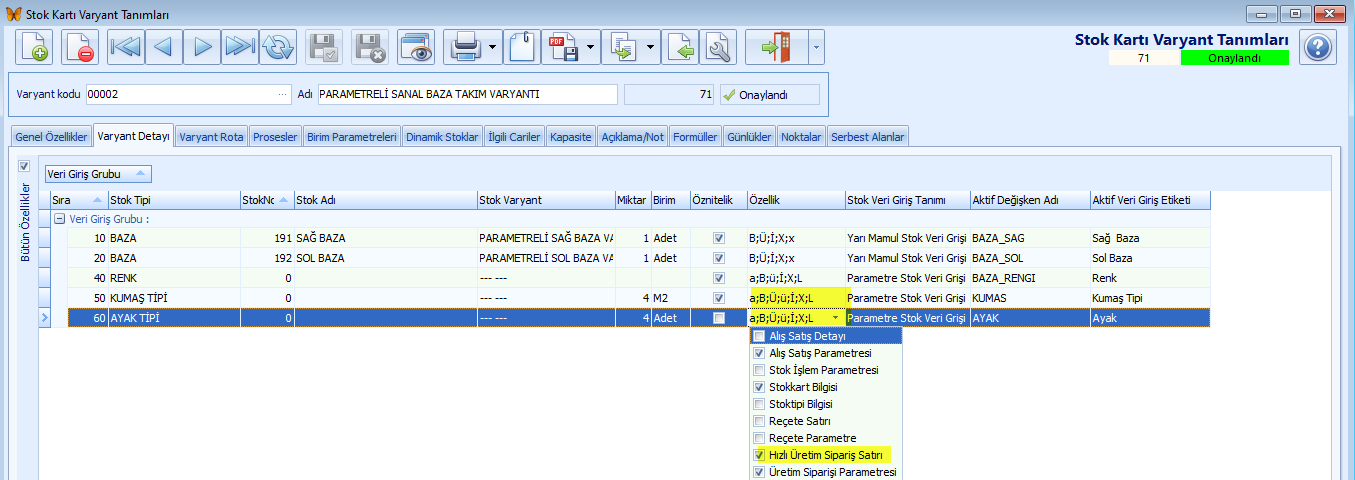Click the refresh records icon
The image size is (1355, 480).
(278, 47)
